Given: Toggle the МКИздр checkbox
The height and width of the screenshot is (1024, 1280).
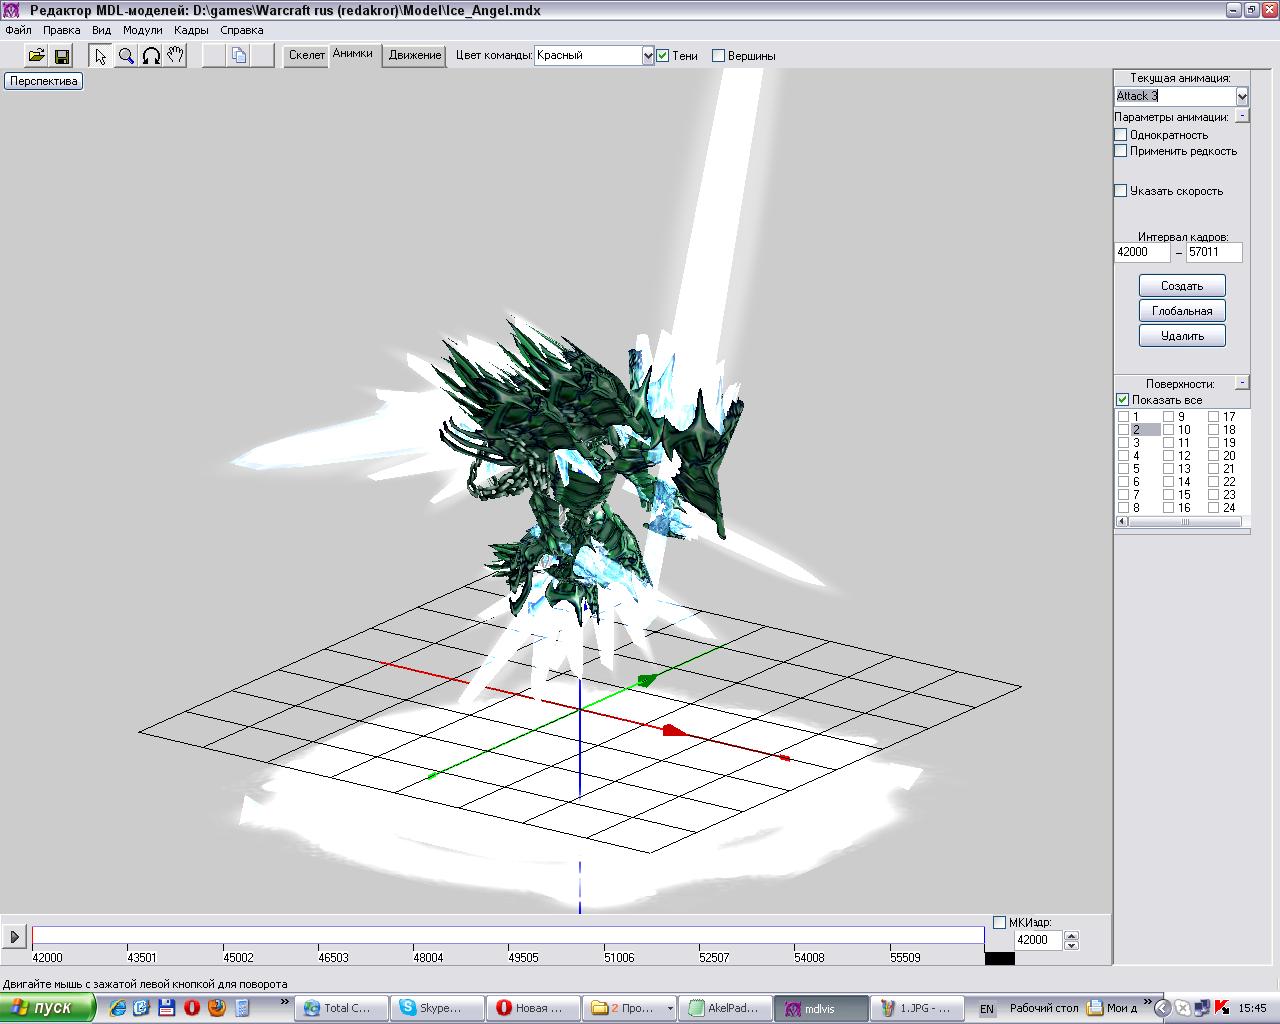Looking at the screenshot, I should click(x=999, y=922).
